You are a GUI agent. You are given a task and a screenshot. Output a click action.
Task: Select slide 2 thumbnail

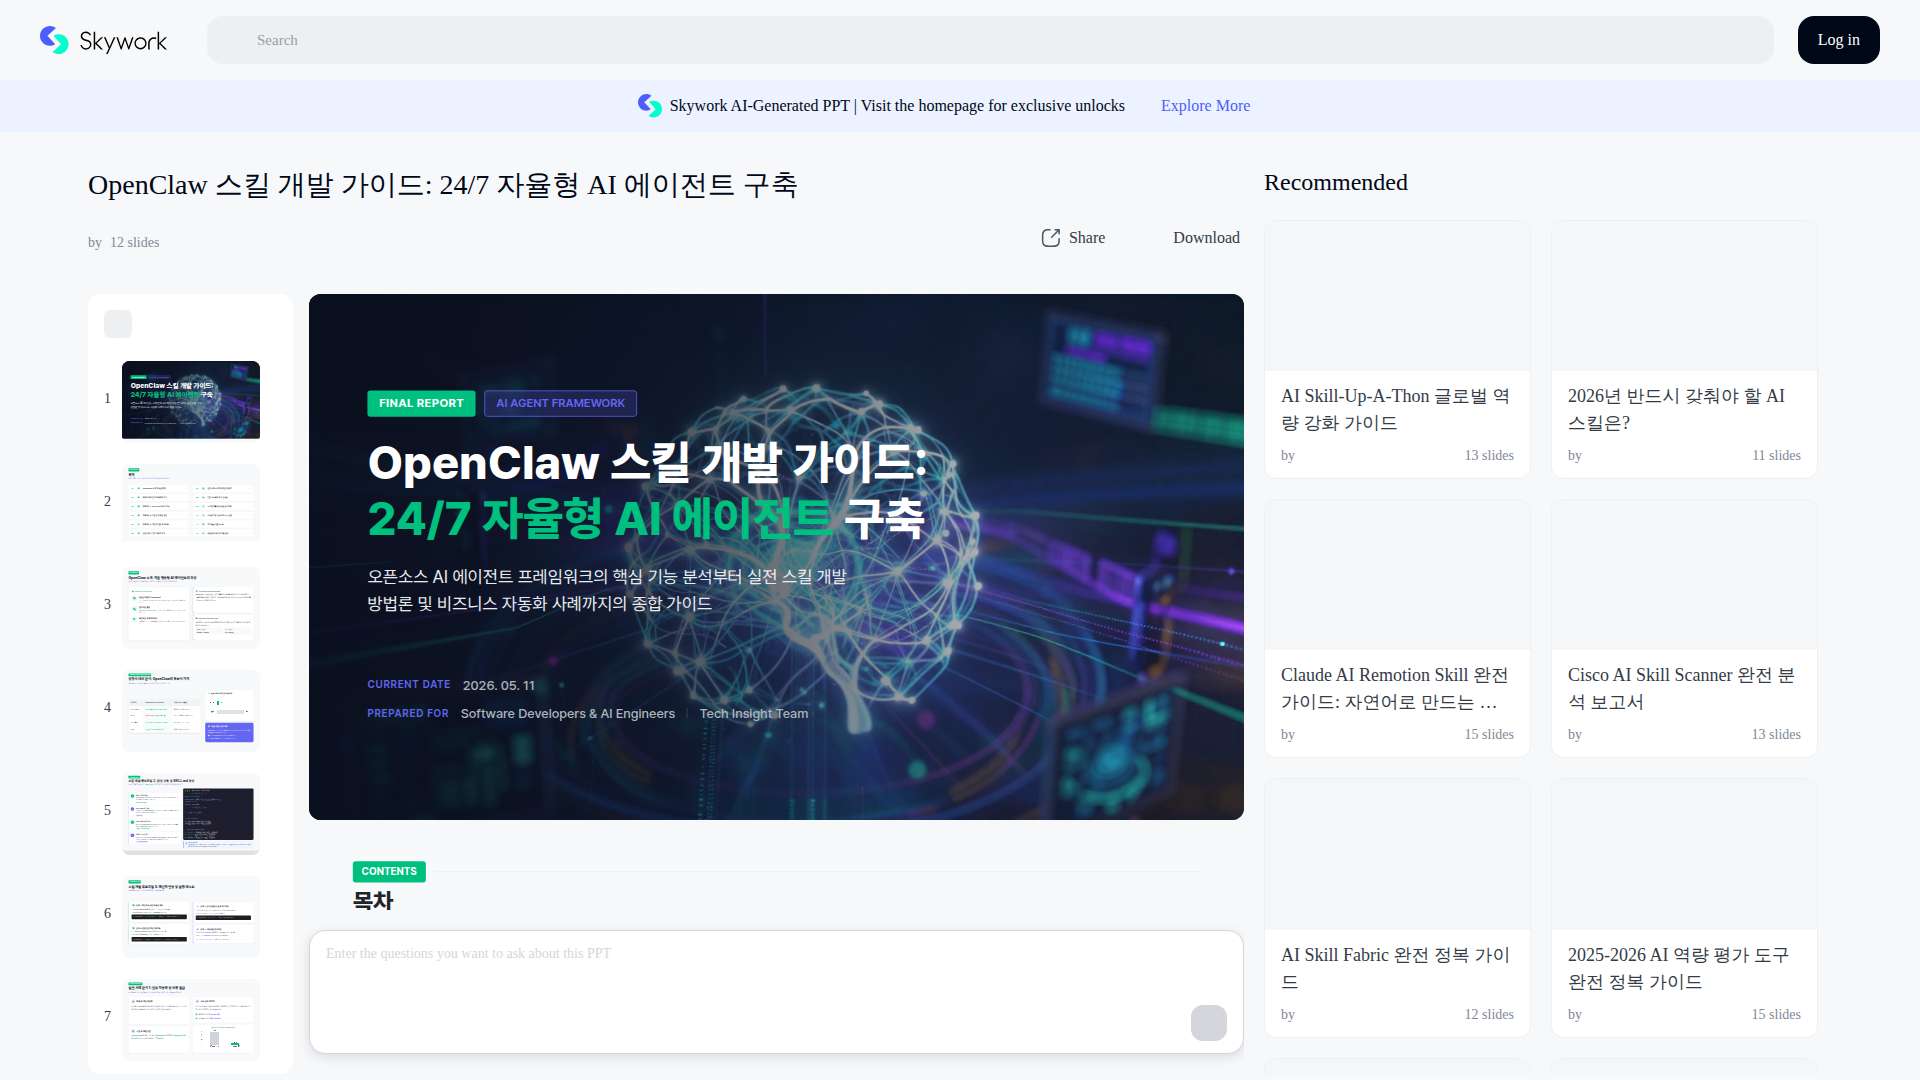(191, 503)
